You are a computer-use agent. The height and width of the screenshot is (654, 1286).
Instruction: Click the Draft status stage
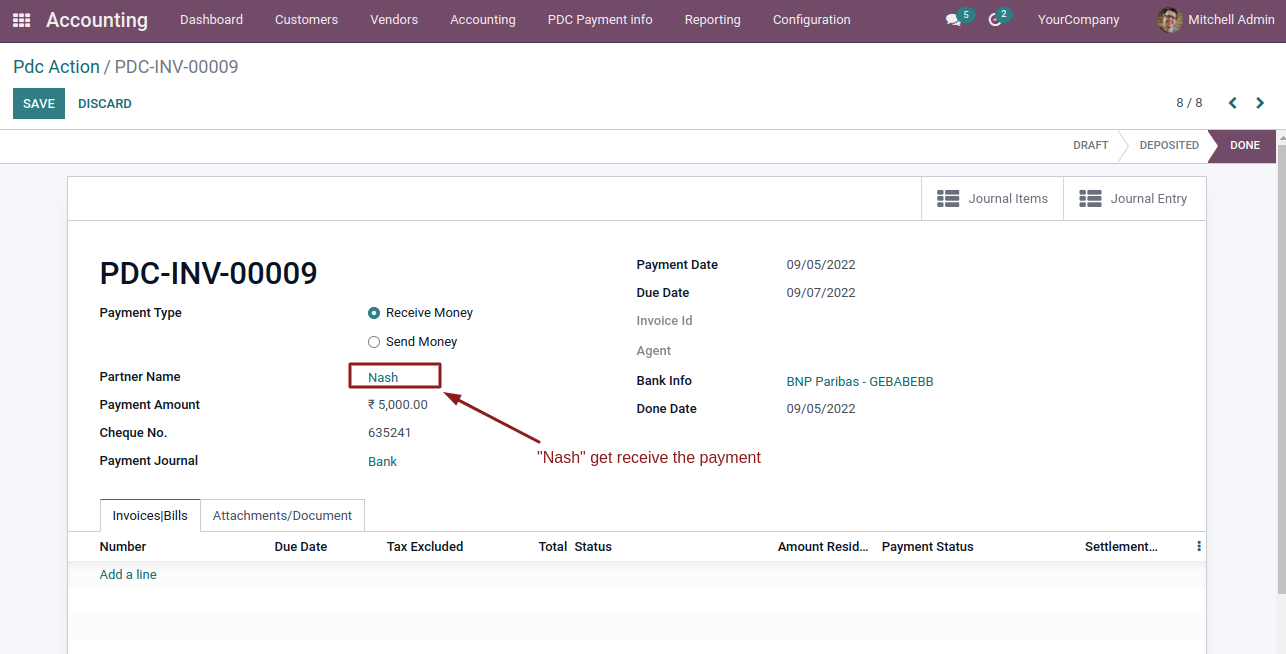(1090, 146)
